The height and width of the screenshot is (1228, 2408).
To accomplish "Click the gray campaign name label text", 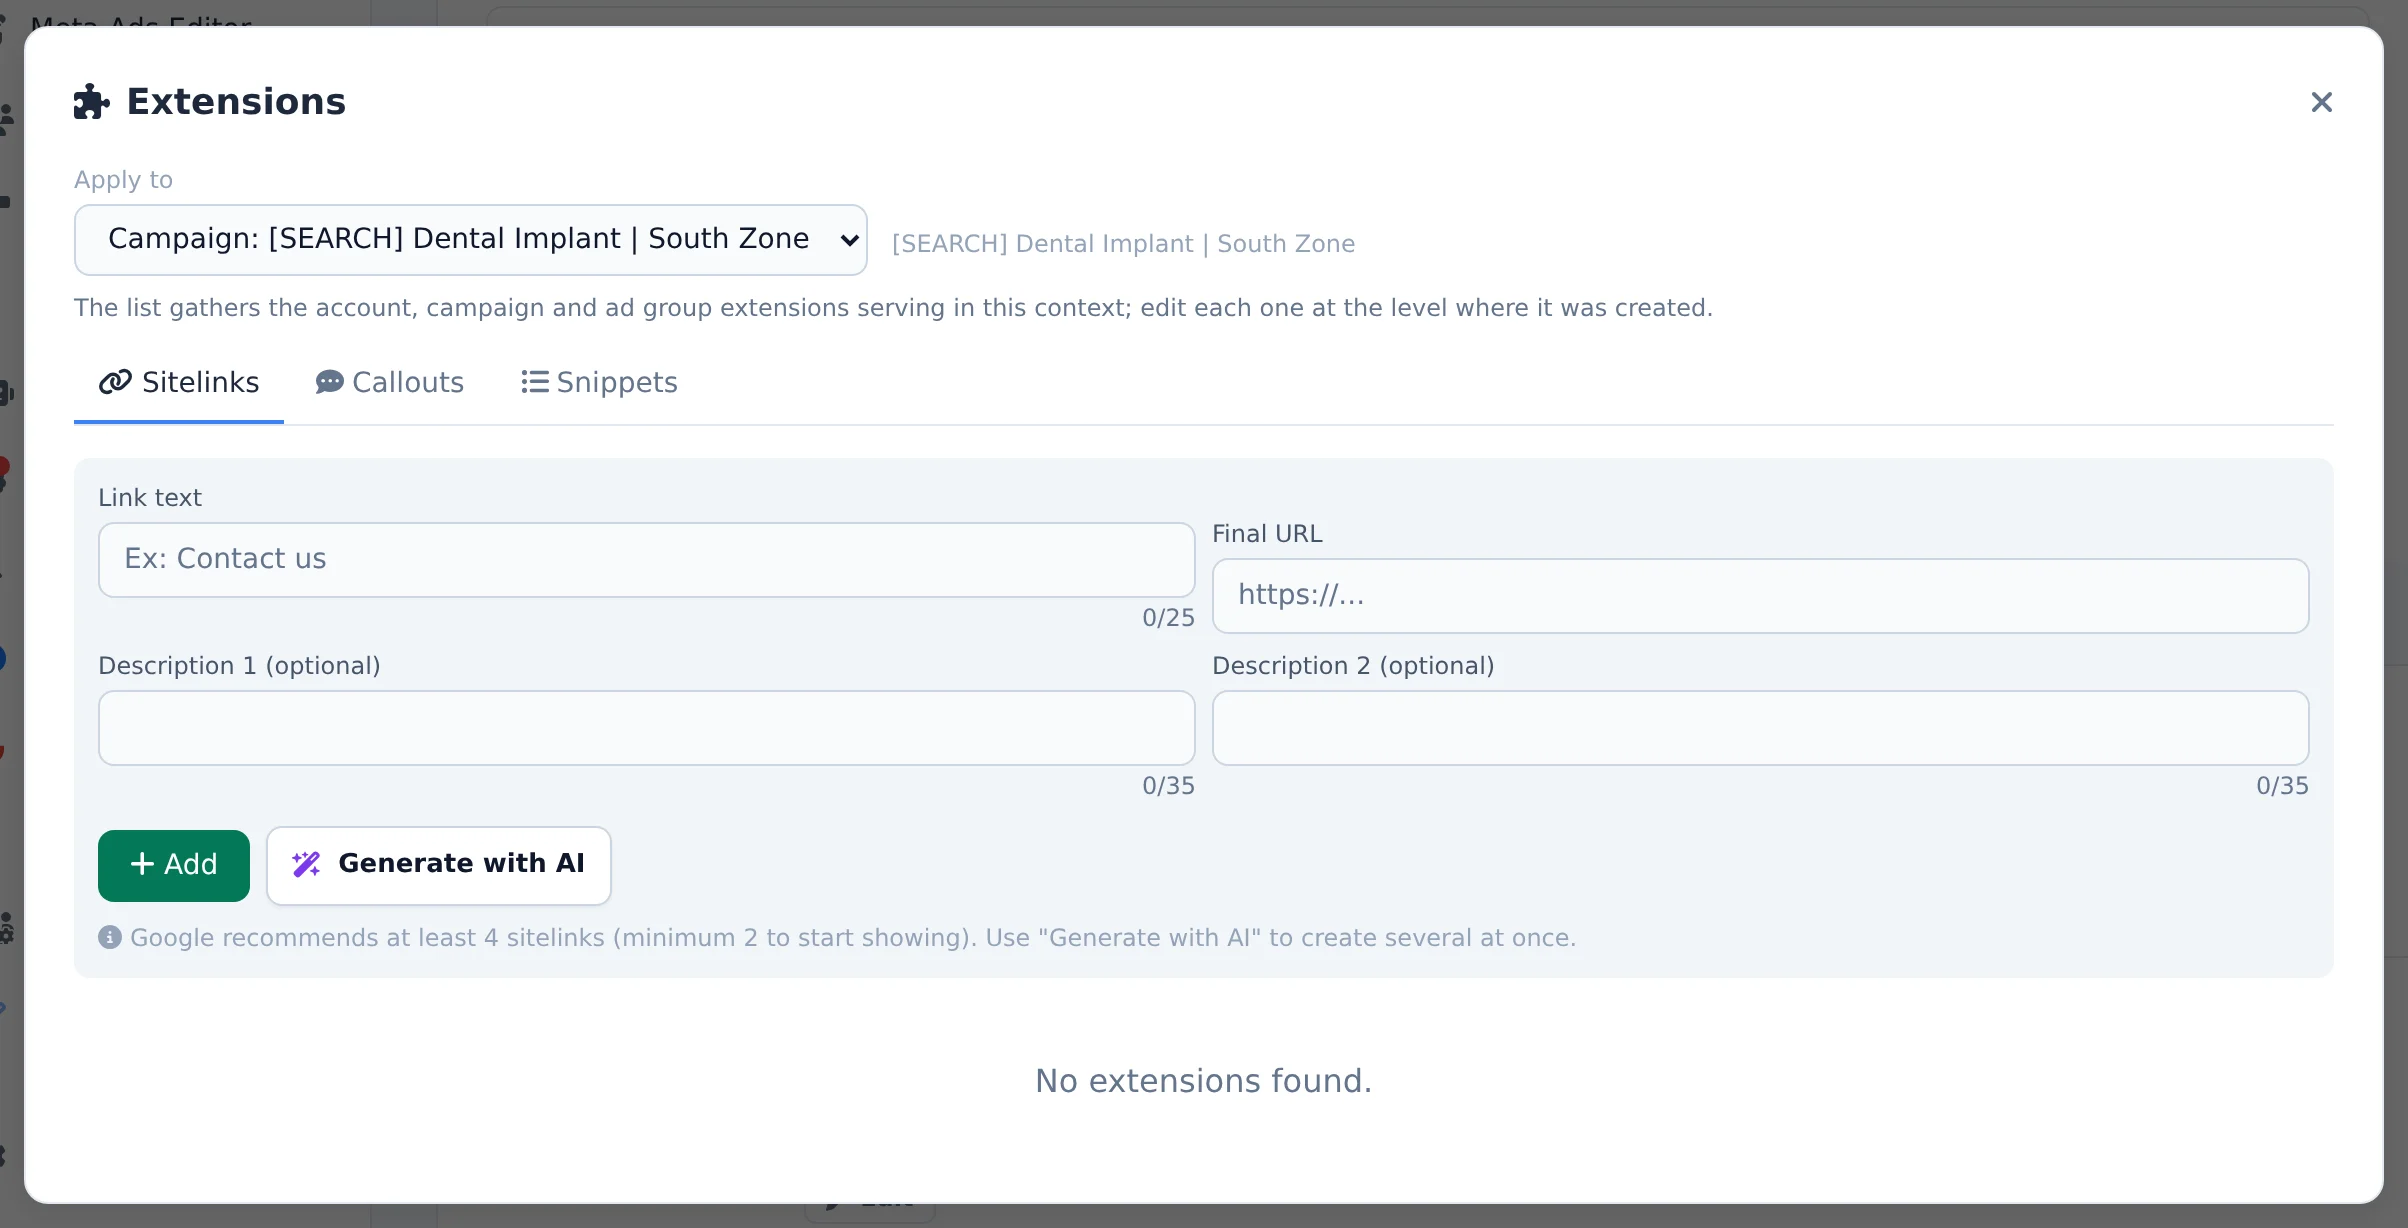I will tap(1123, 244).
